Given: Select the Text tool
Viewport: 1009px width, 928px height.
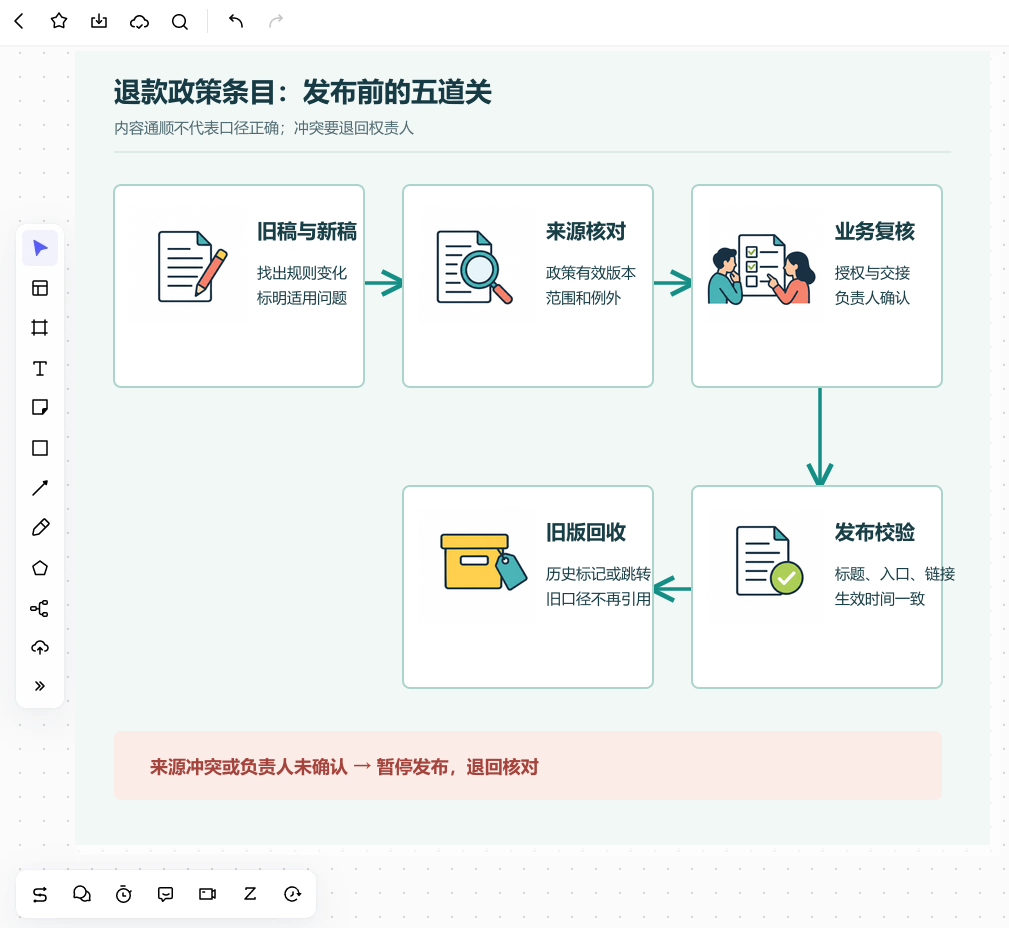Looking at the screenshot, I should (x=40, y=368).
